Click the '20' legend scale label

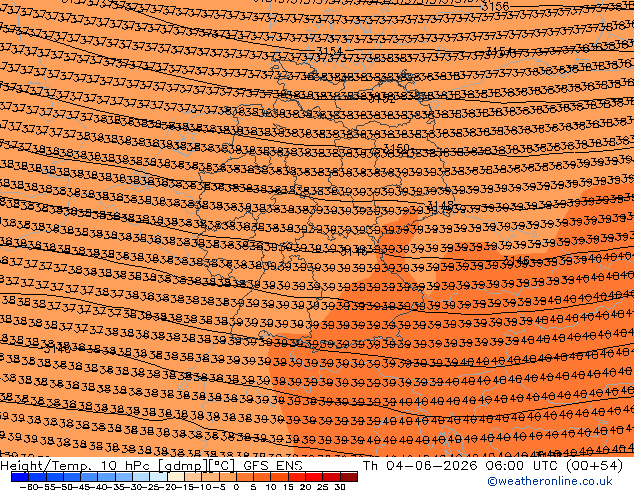coord(305,486)
